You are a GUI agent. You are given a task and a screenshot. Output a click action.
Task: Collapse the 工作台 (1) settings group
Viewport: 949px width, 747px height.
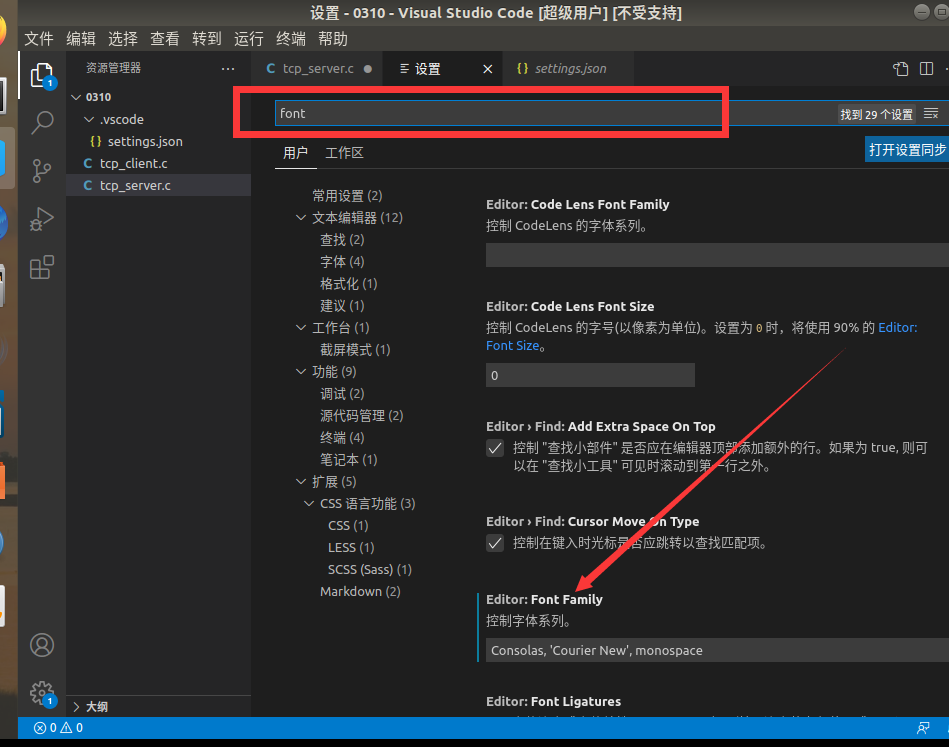[x=301, y=327]
